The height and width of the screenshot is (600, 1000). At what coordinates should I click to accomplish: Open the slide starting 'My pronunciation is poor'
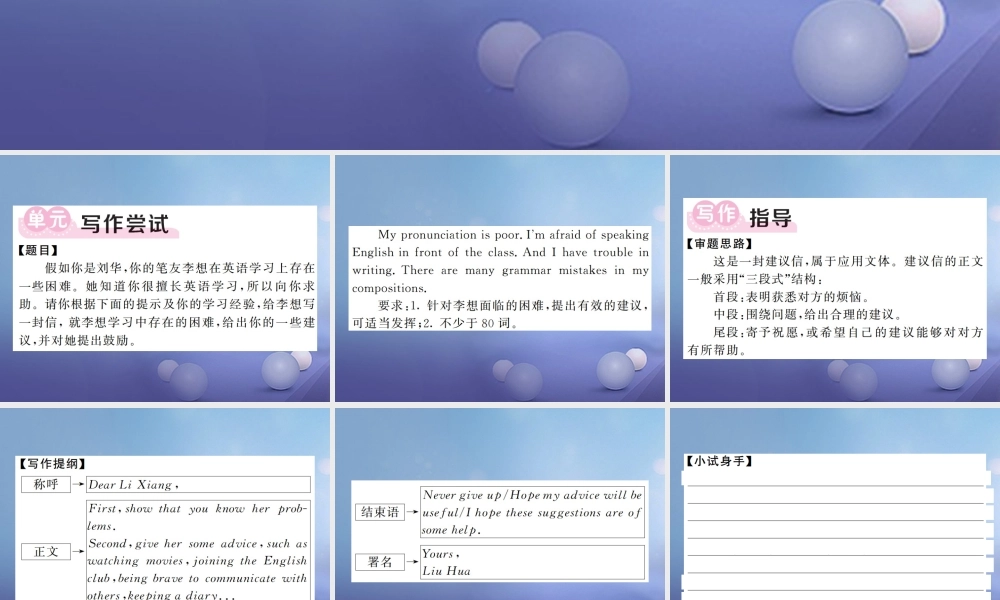tap(499, 278)
